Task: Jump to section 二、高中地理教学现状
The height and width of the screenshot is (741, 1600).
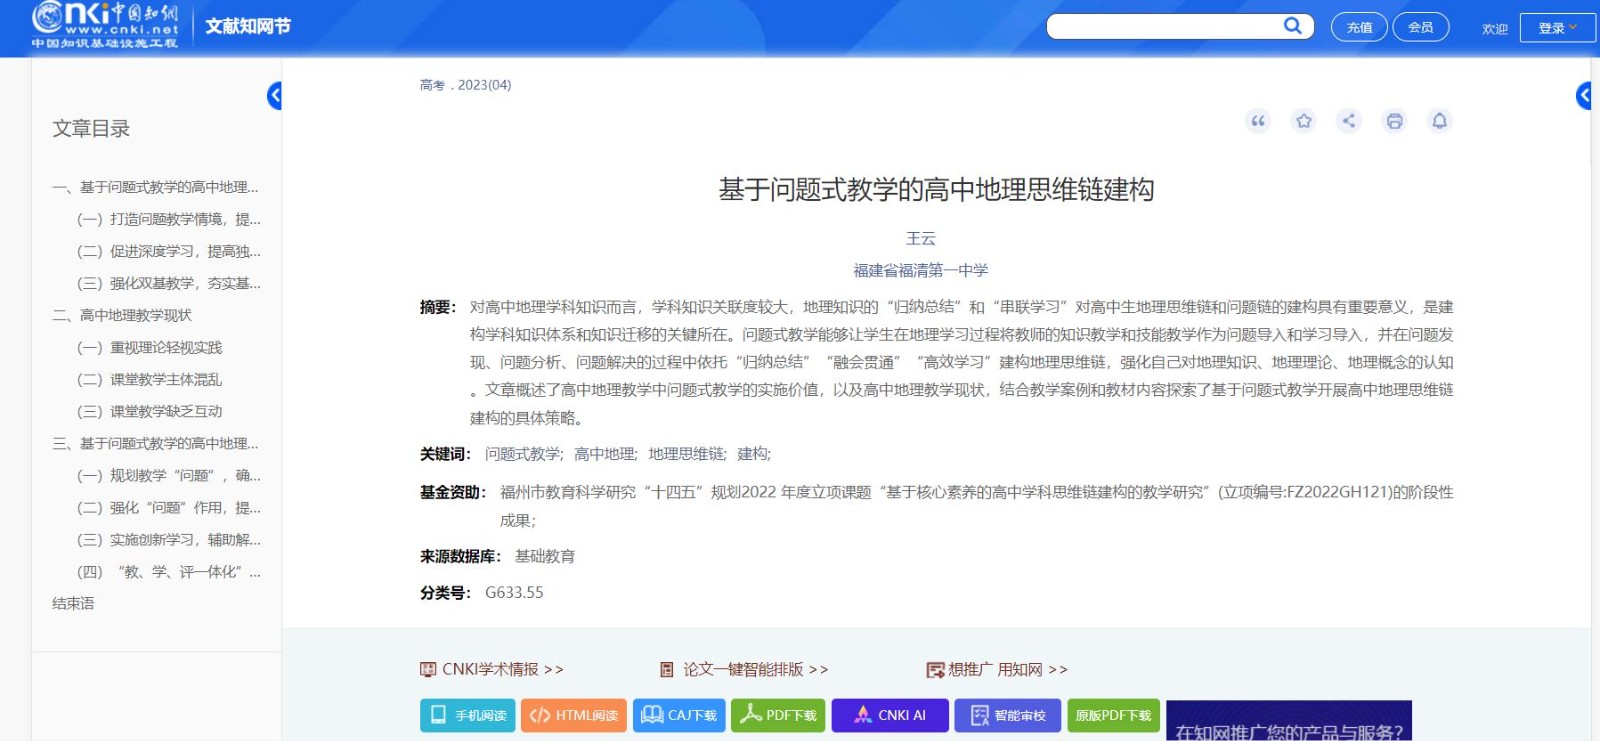Action: [x=135, y=315]
